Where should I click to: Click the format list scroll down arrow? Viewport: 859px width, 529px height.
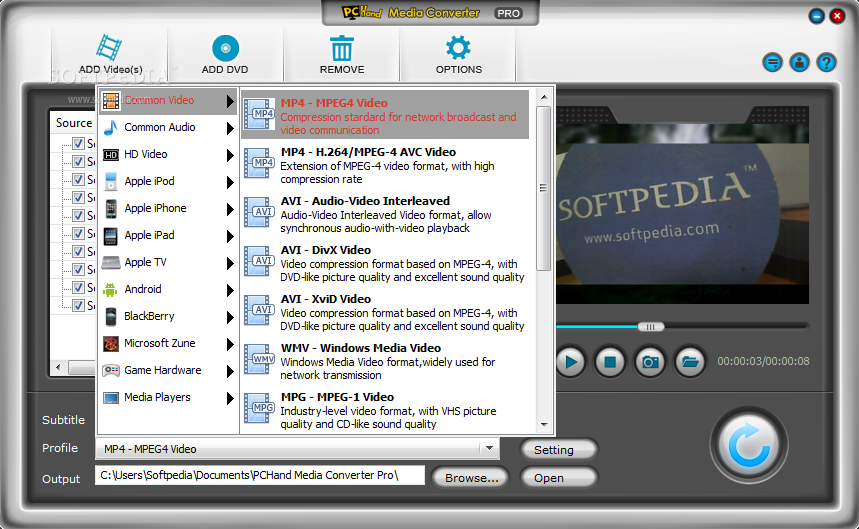click(x=544, y=425)
